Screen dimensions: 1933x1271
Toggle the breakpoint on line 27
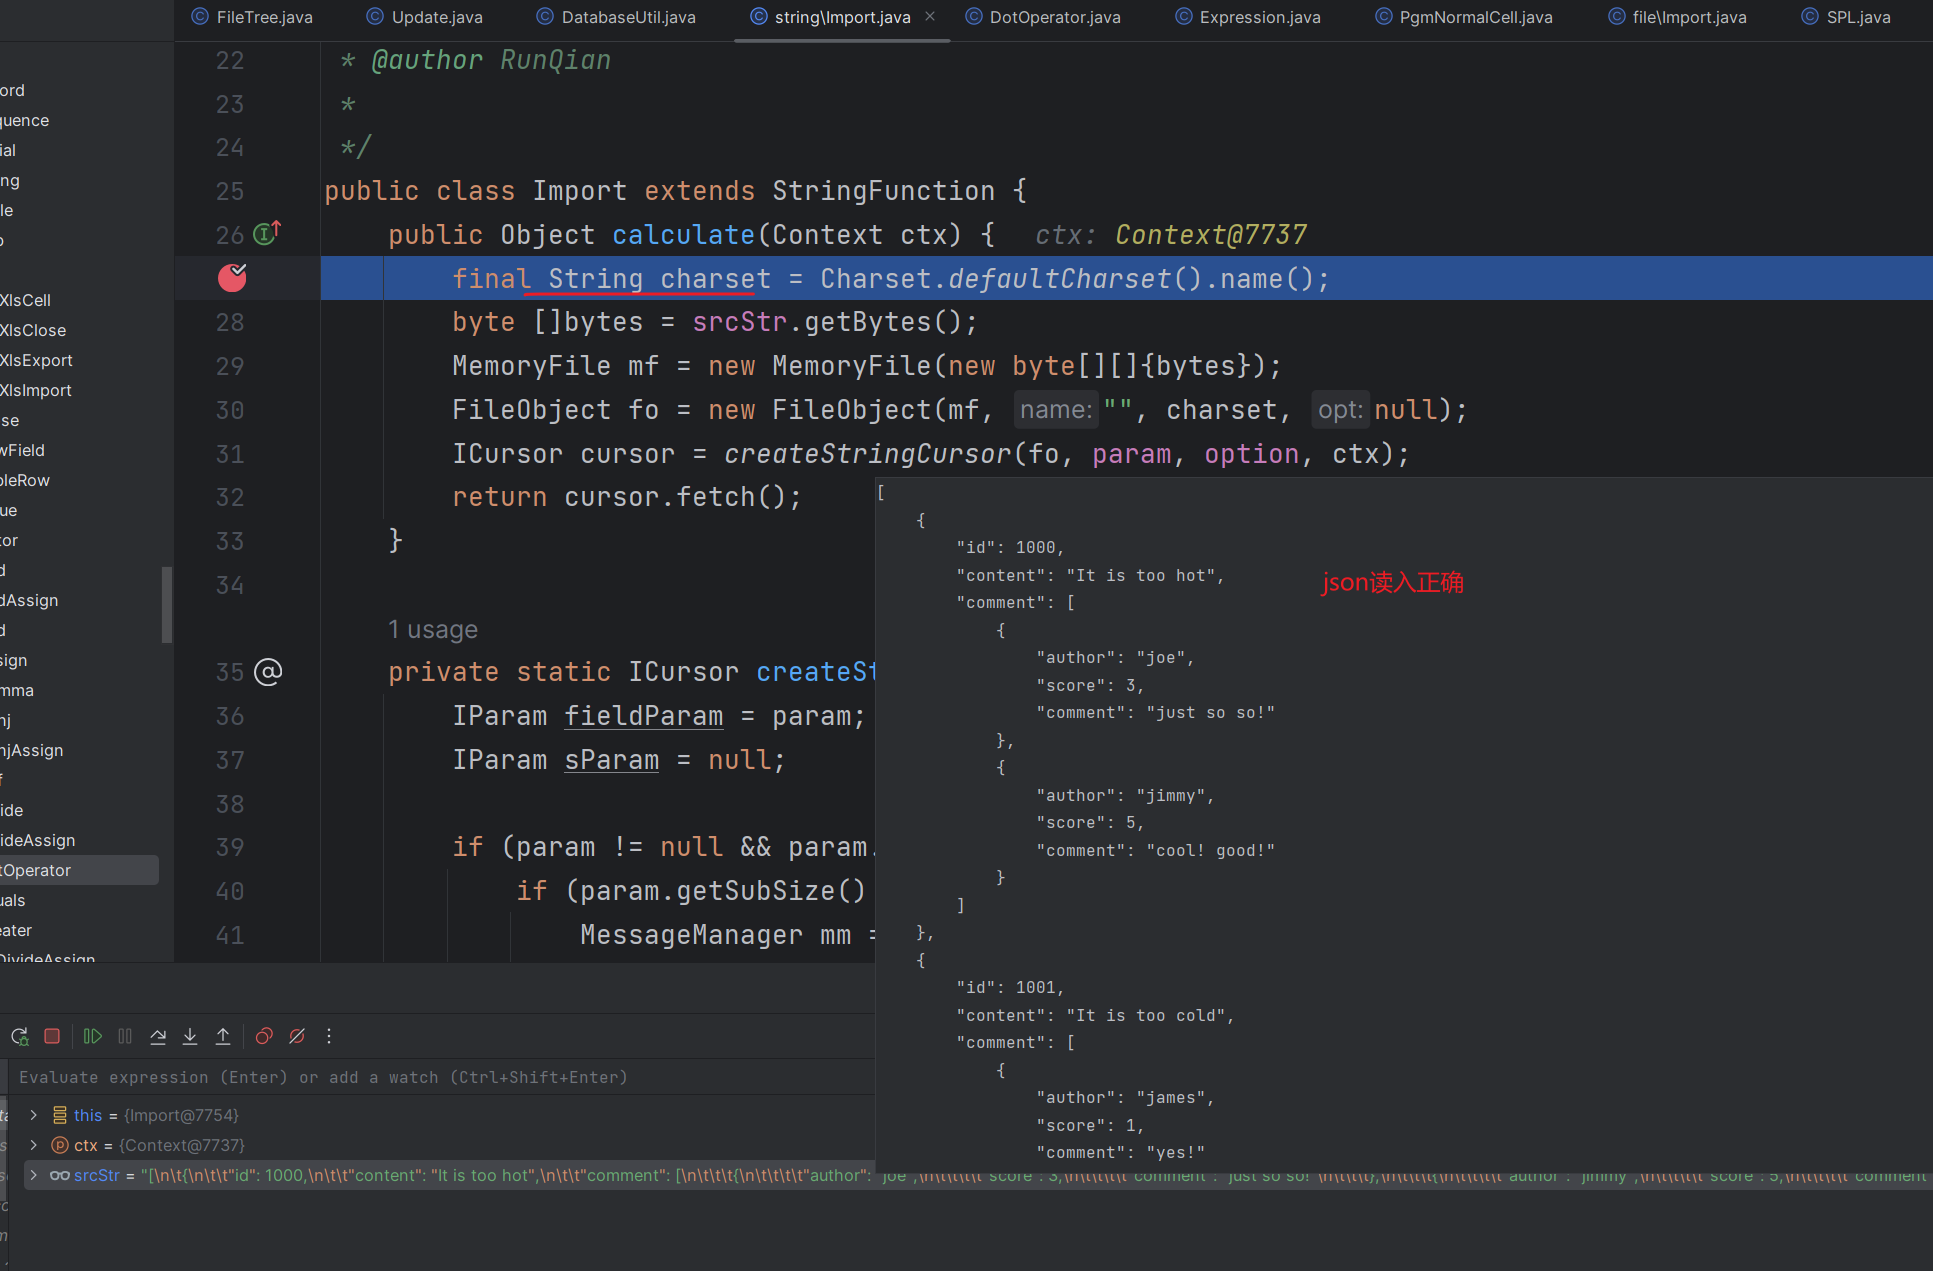click(x=232, y=278)
